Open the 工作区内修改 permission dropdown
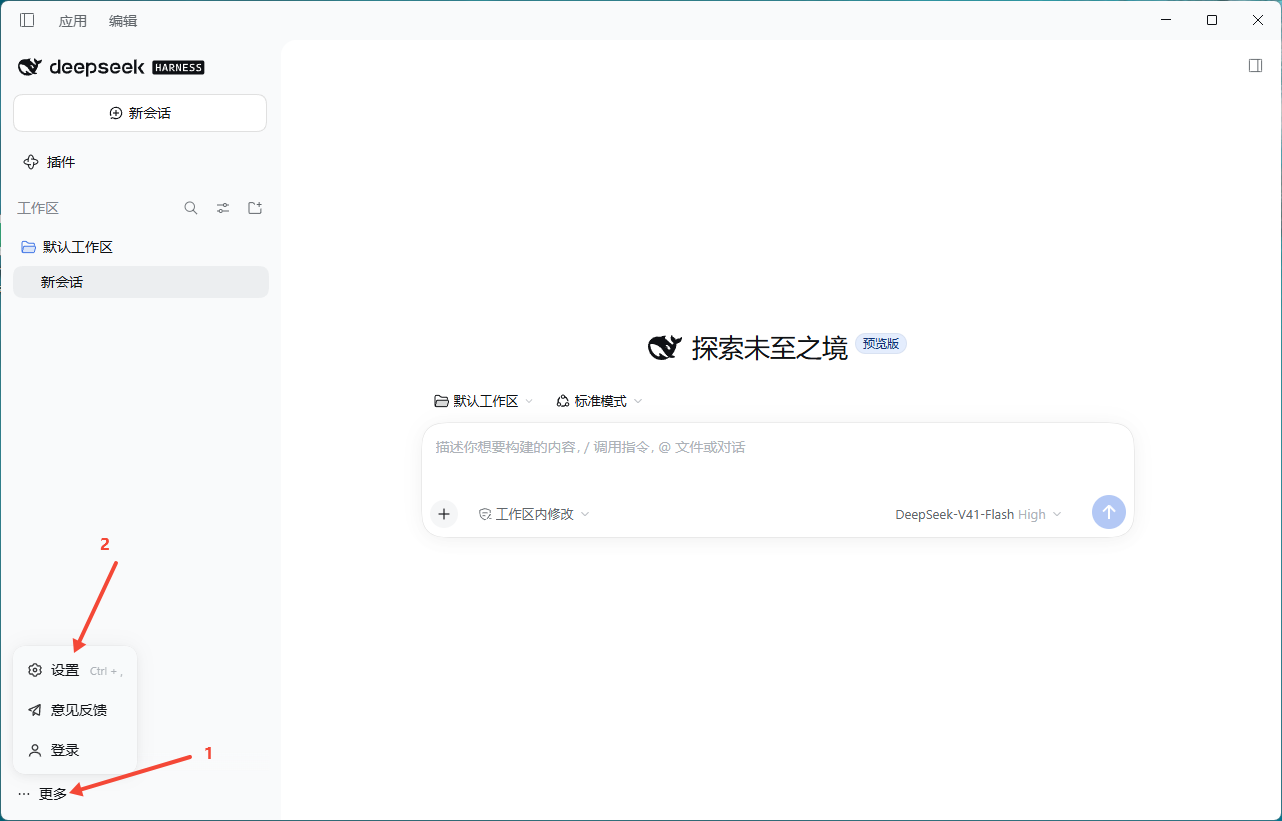The width and height of the screenshot is (1282, 821). pyautogui.click(x=534, y=514)
